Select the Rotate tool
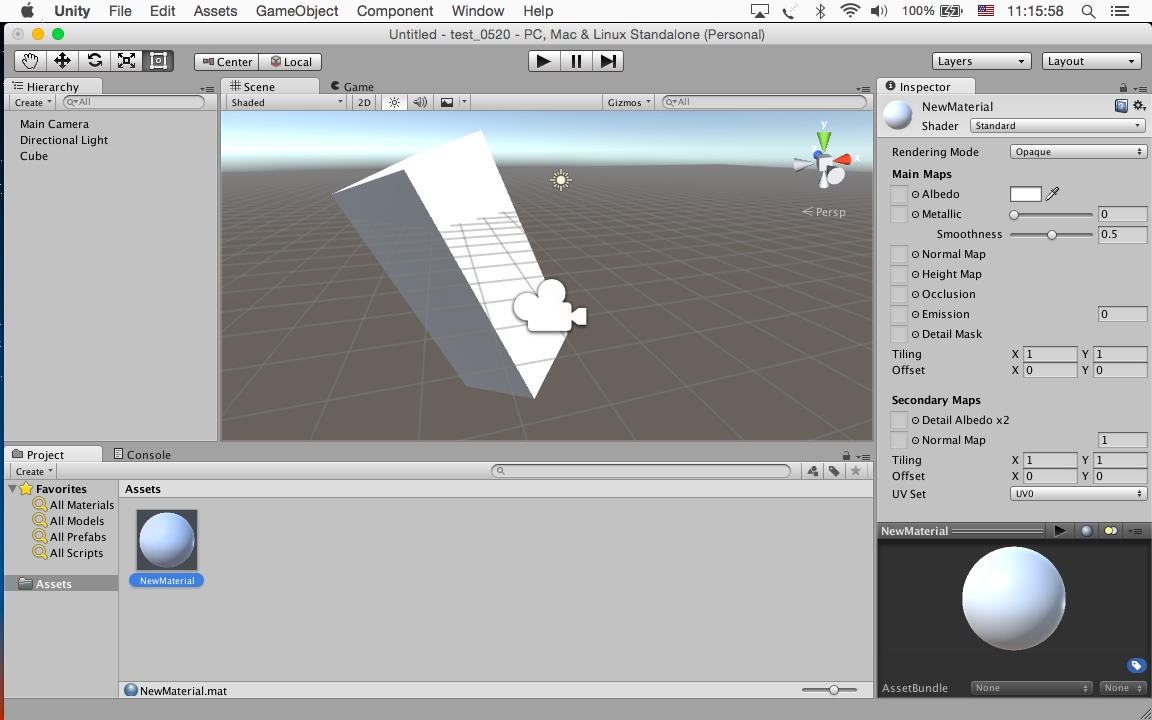Screen dimensions: 1152x720 [94, 61]
